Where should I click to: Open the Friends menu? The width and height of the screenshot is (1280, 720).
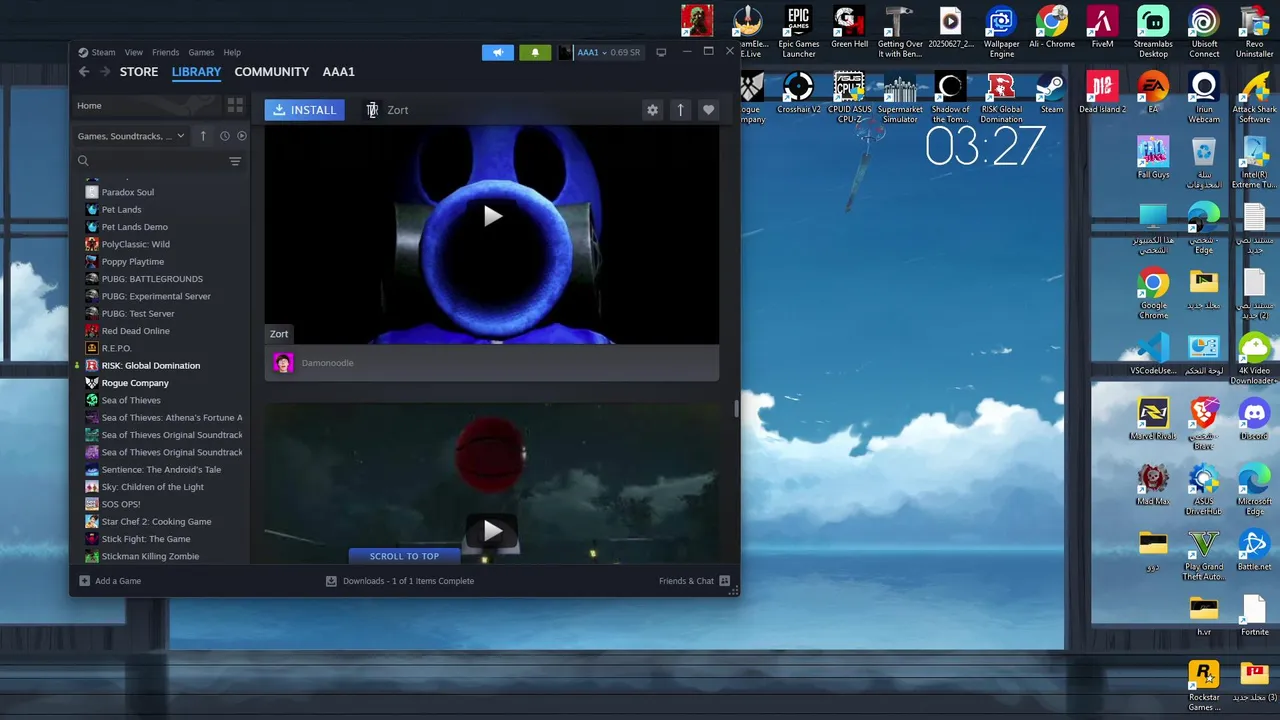[166, 52]
